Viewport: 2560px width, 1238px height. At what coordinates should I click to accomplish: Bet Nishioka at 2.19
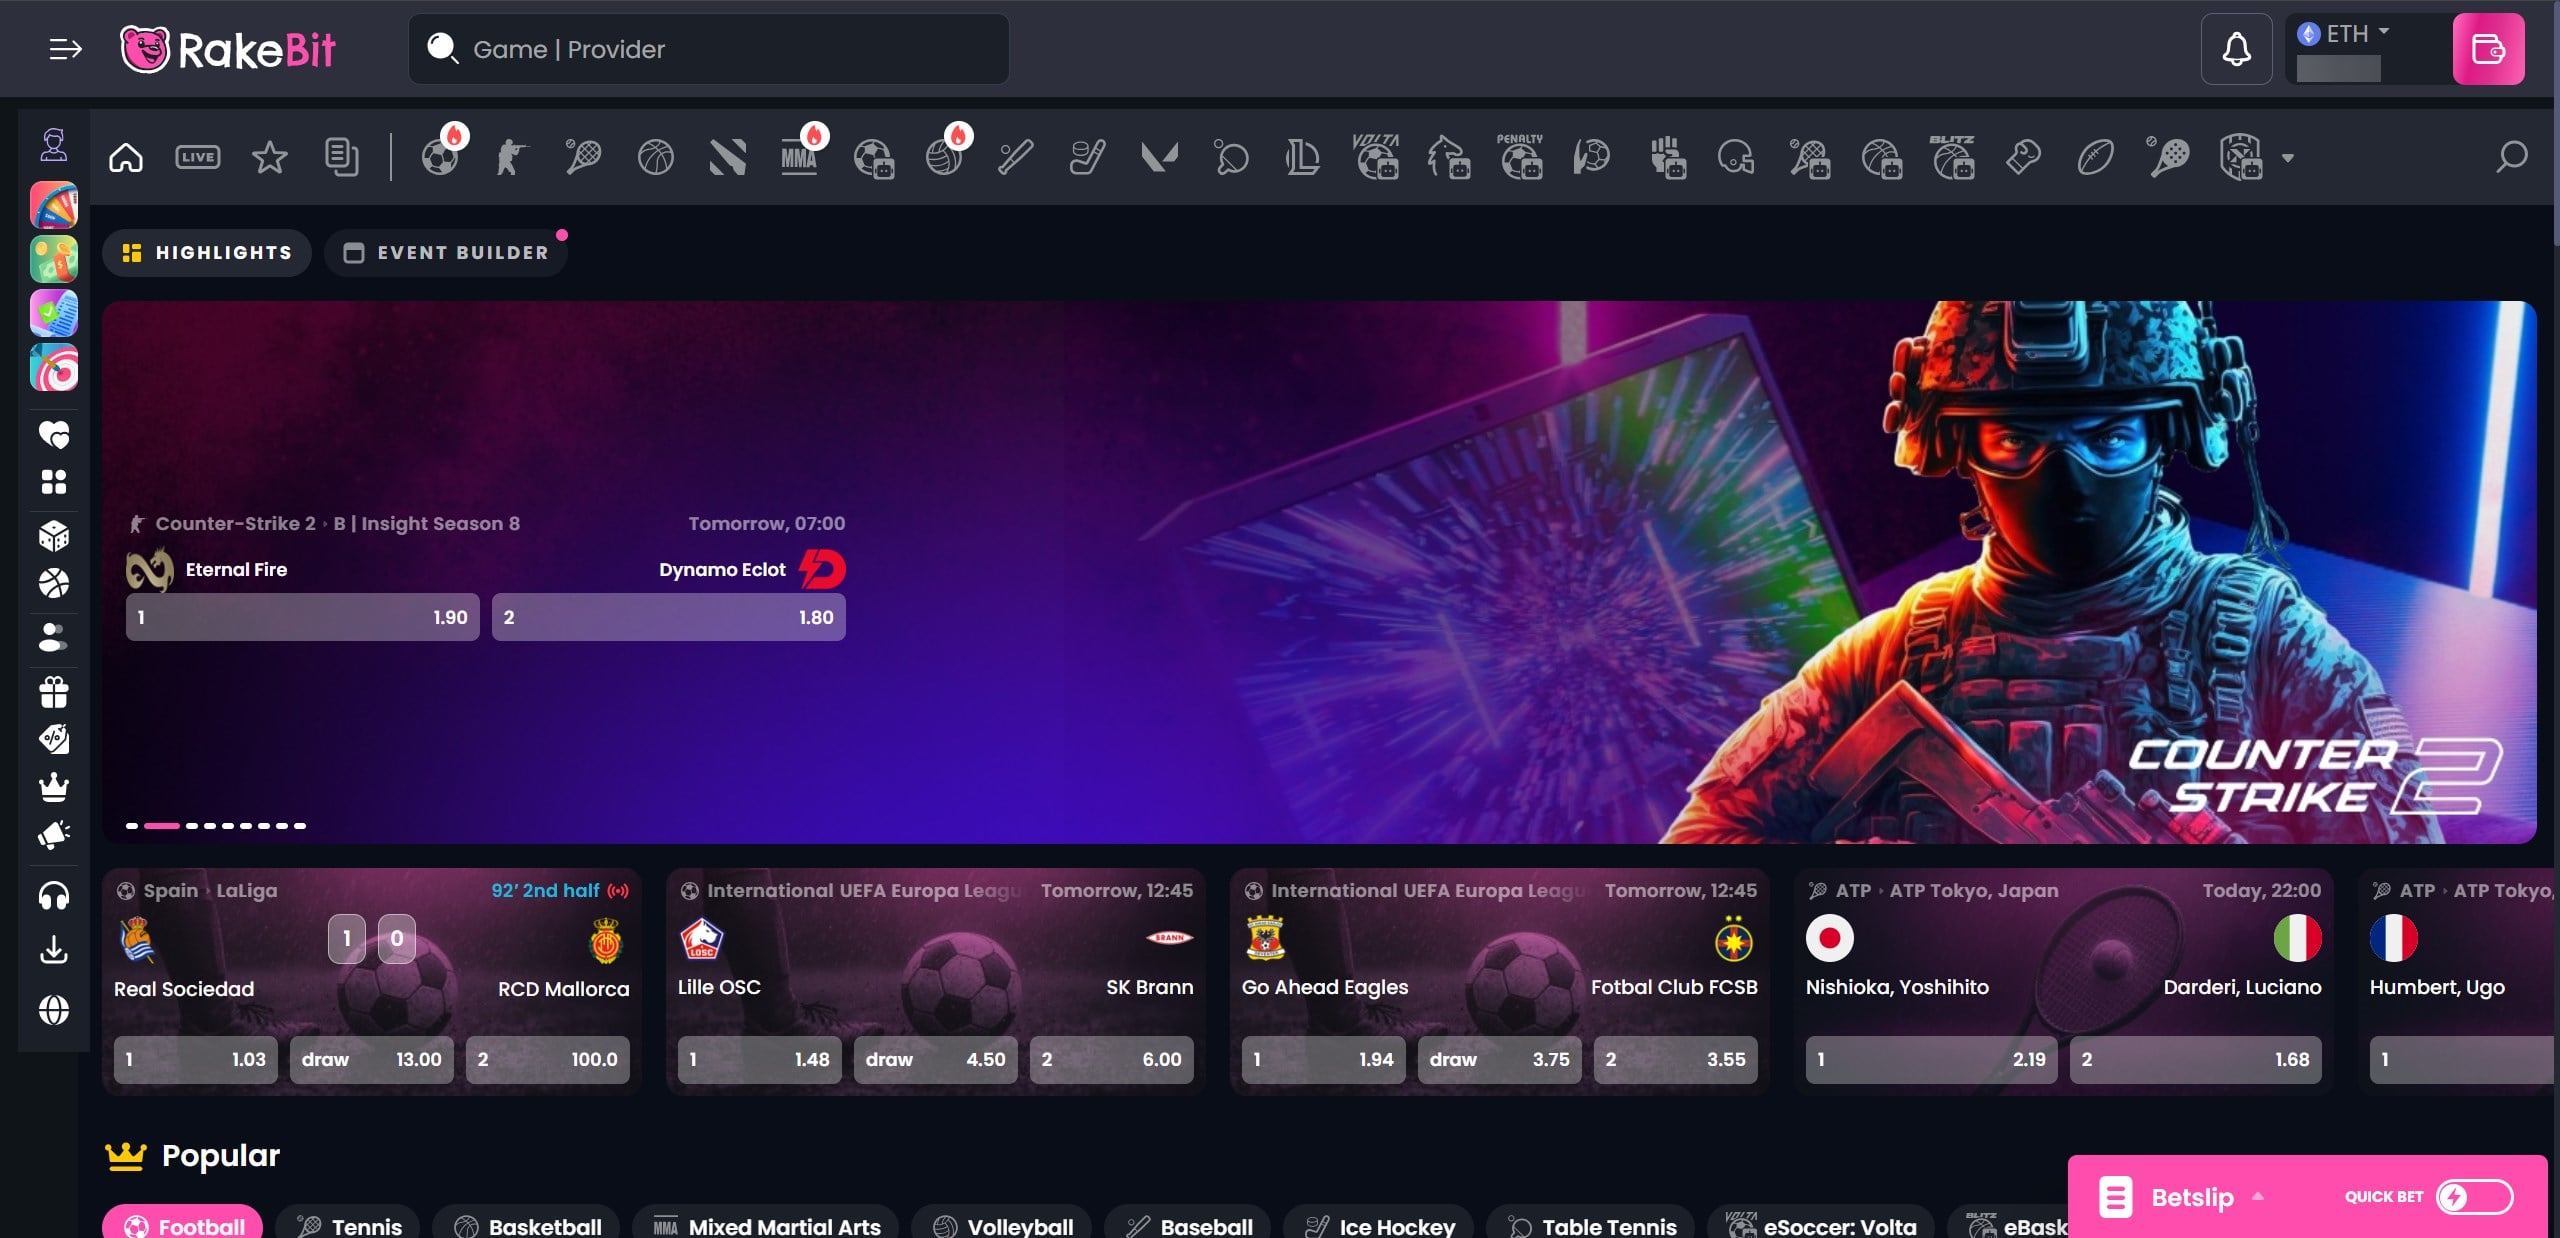(x=1932, y=1059)
